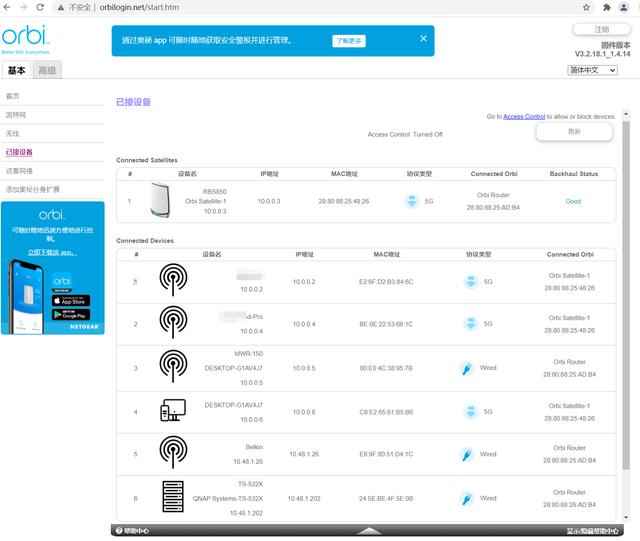Viewport: 640px width, 541px height.
Task: Open the Internet menu item in sidebar
Action: click(x=16, y=115)
